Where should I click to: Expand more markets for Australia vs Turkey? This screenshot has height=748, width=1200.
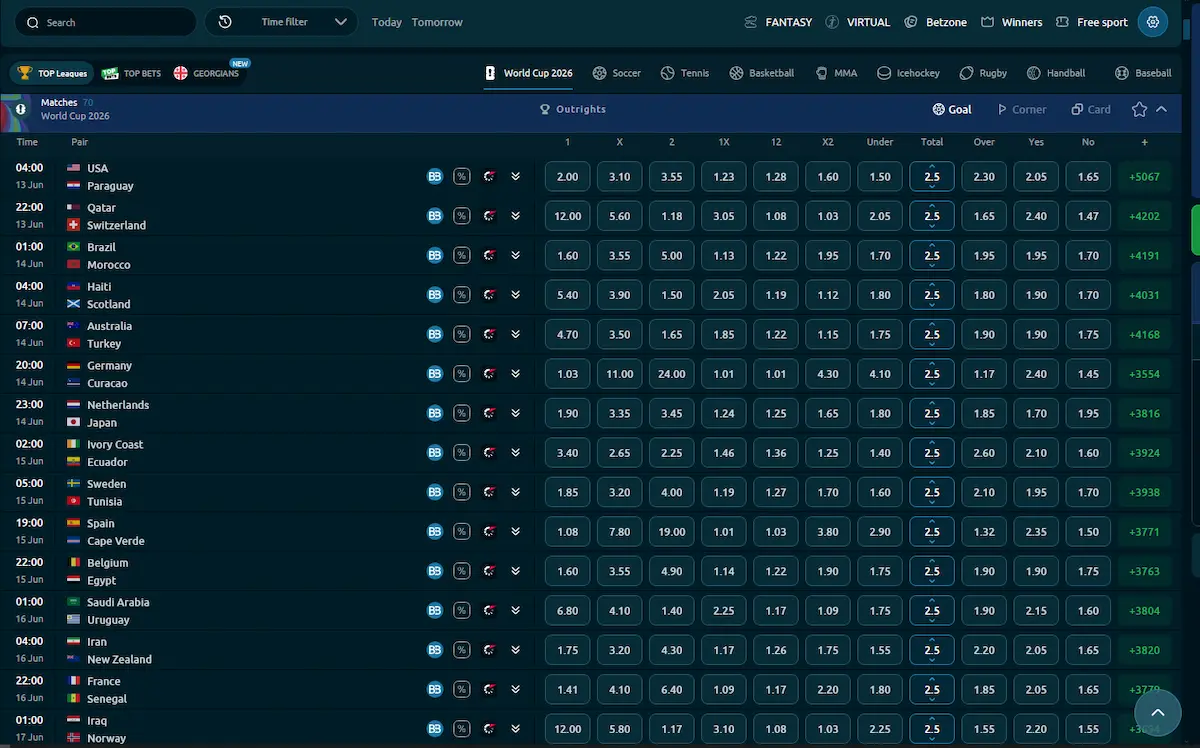click(515, 334)
